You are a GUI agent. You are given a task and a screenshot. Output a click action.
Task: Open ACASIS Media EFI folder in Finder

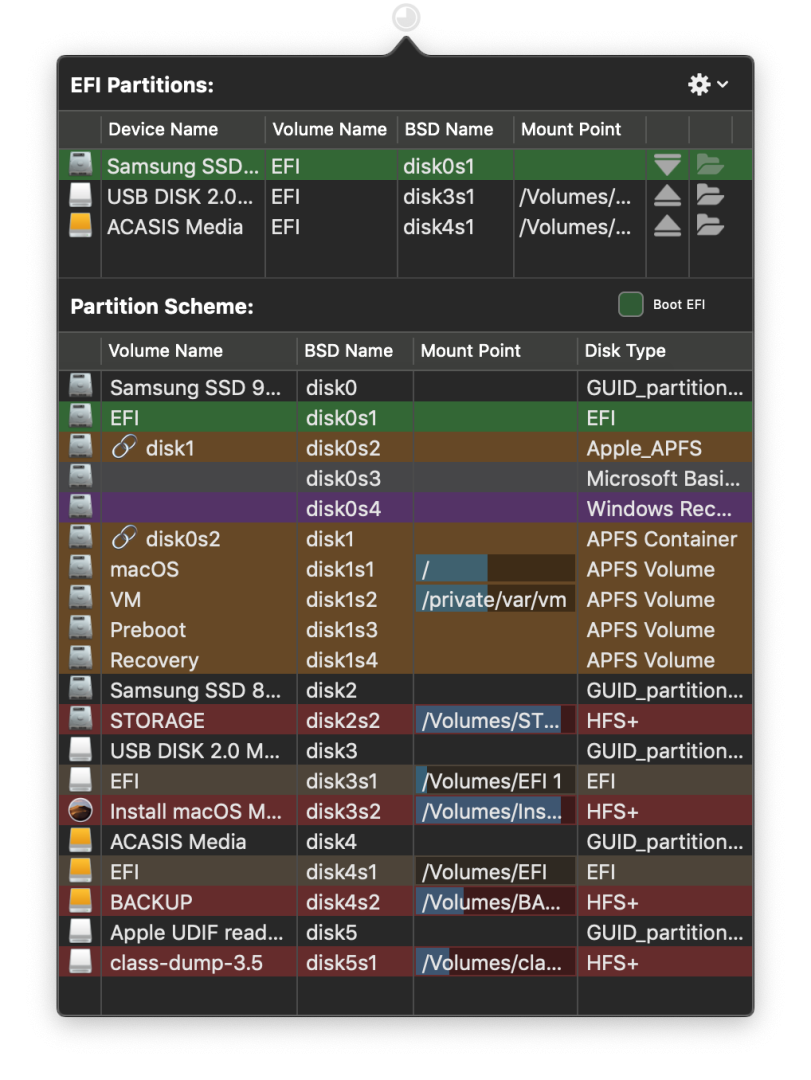(710, 227)
